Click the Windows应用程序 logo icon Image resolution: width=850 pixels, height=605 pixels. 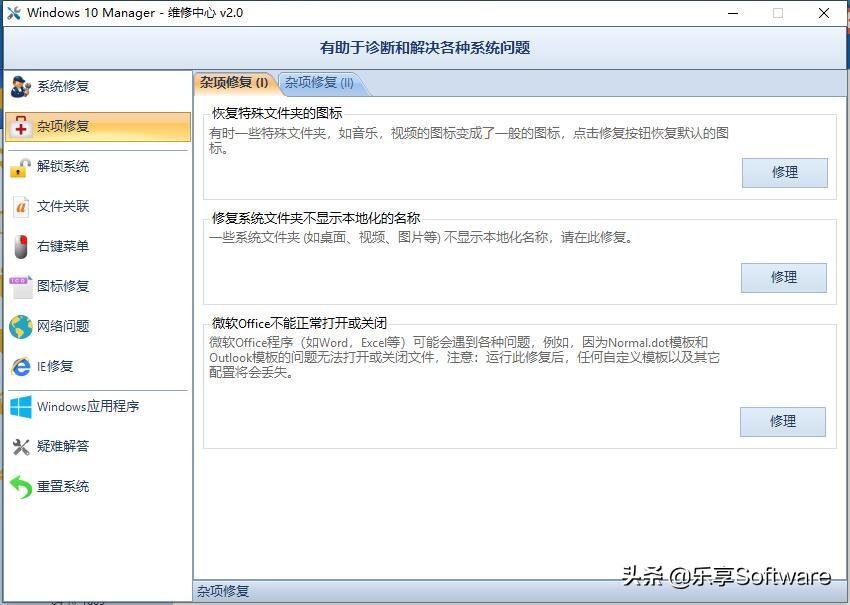[21, 407]
